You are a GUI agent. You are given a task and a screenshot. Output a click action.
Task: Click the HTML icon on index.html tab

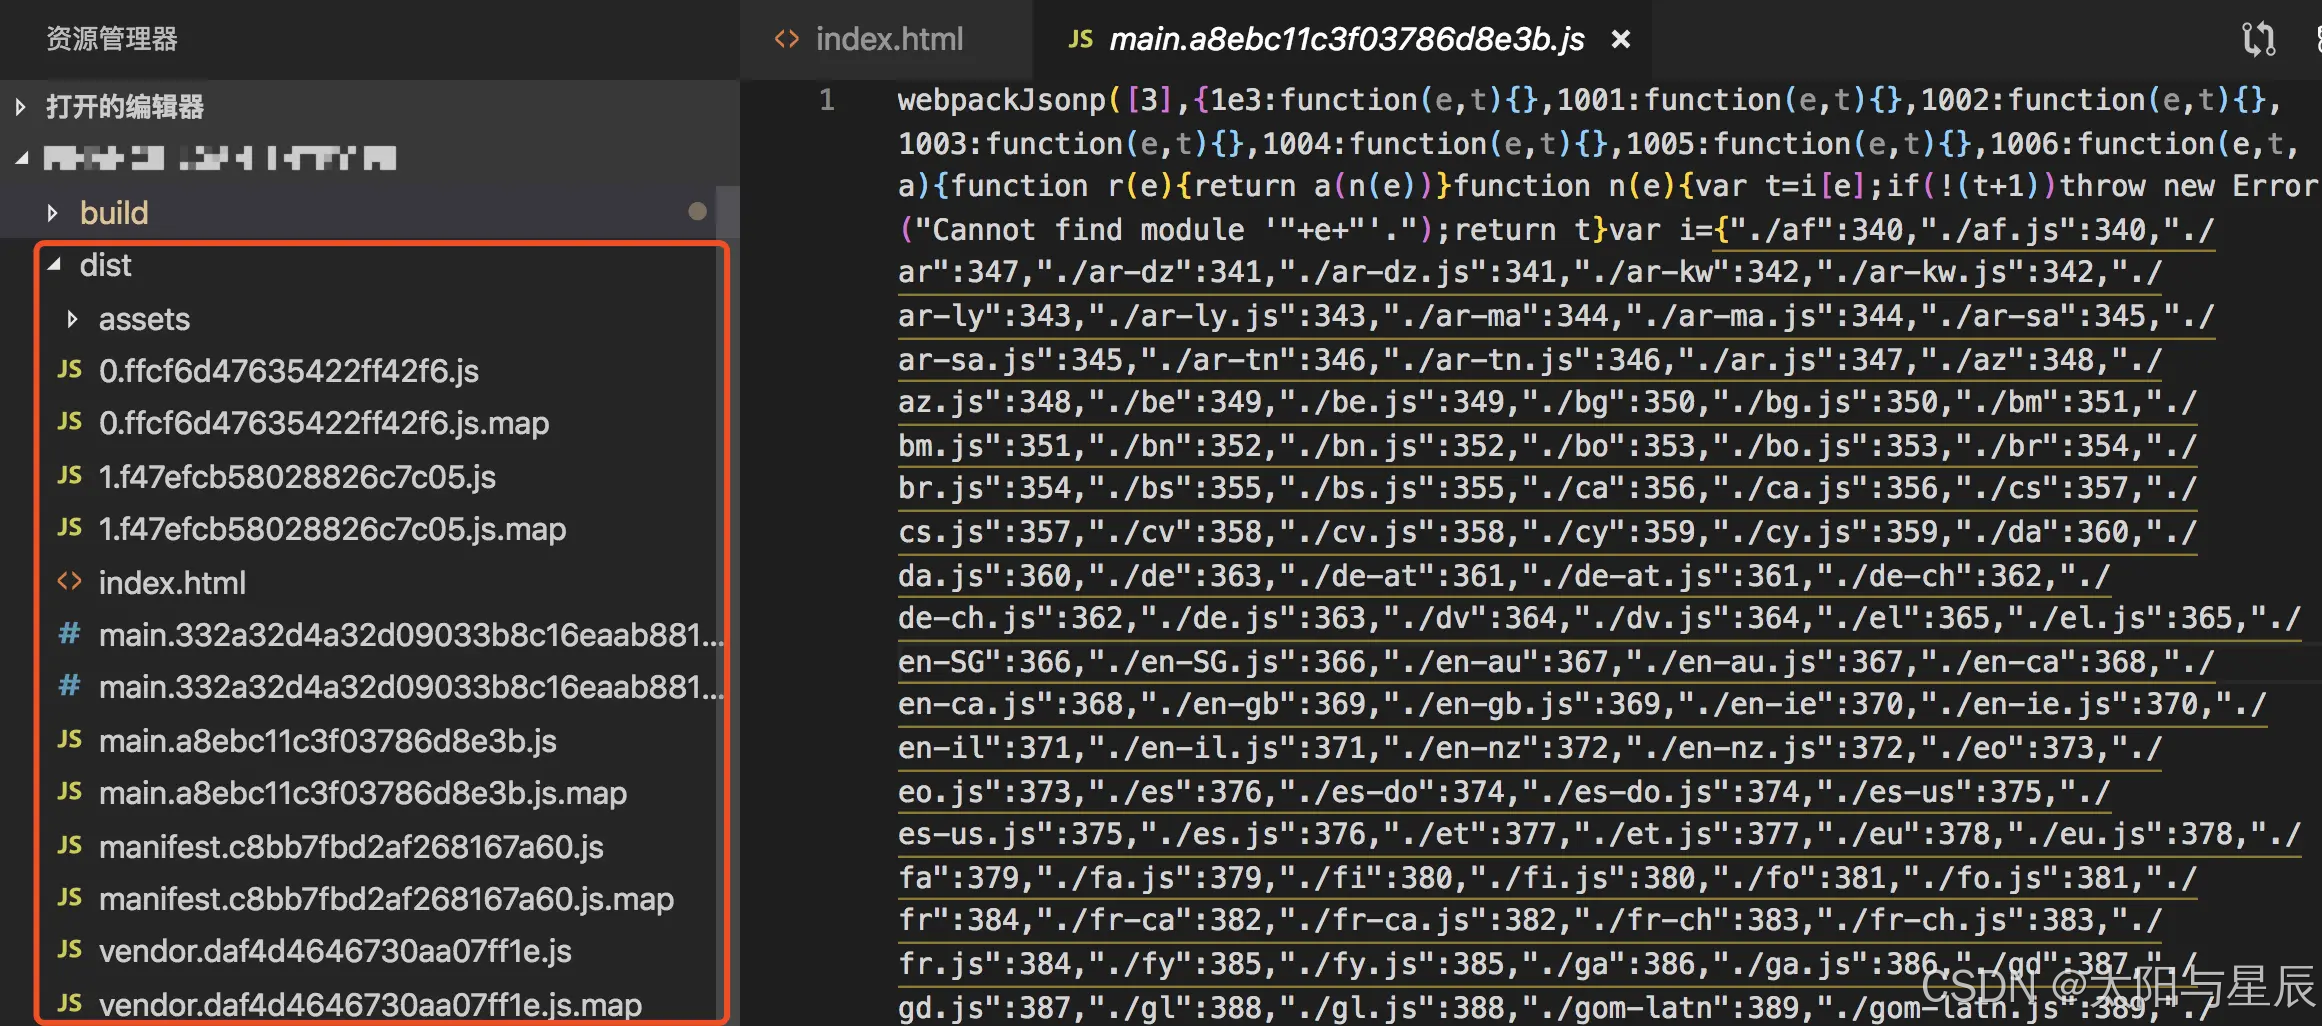(787, 39)
